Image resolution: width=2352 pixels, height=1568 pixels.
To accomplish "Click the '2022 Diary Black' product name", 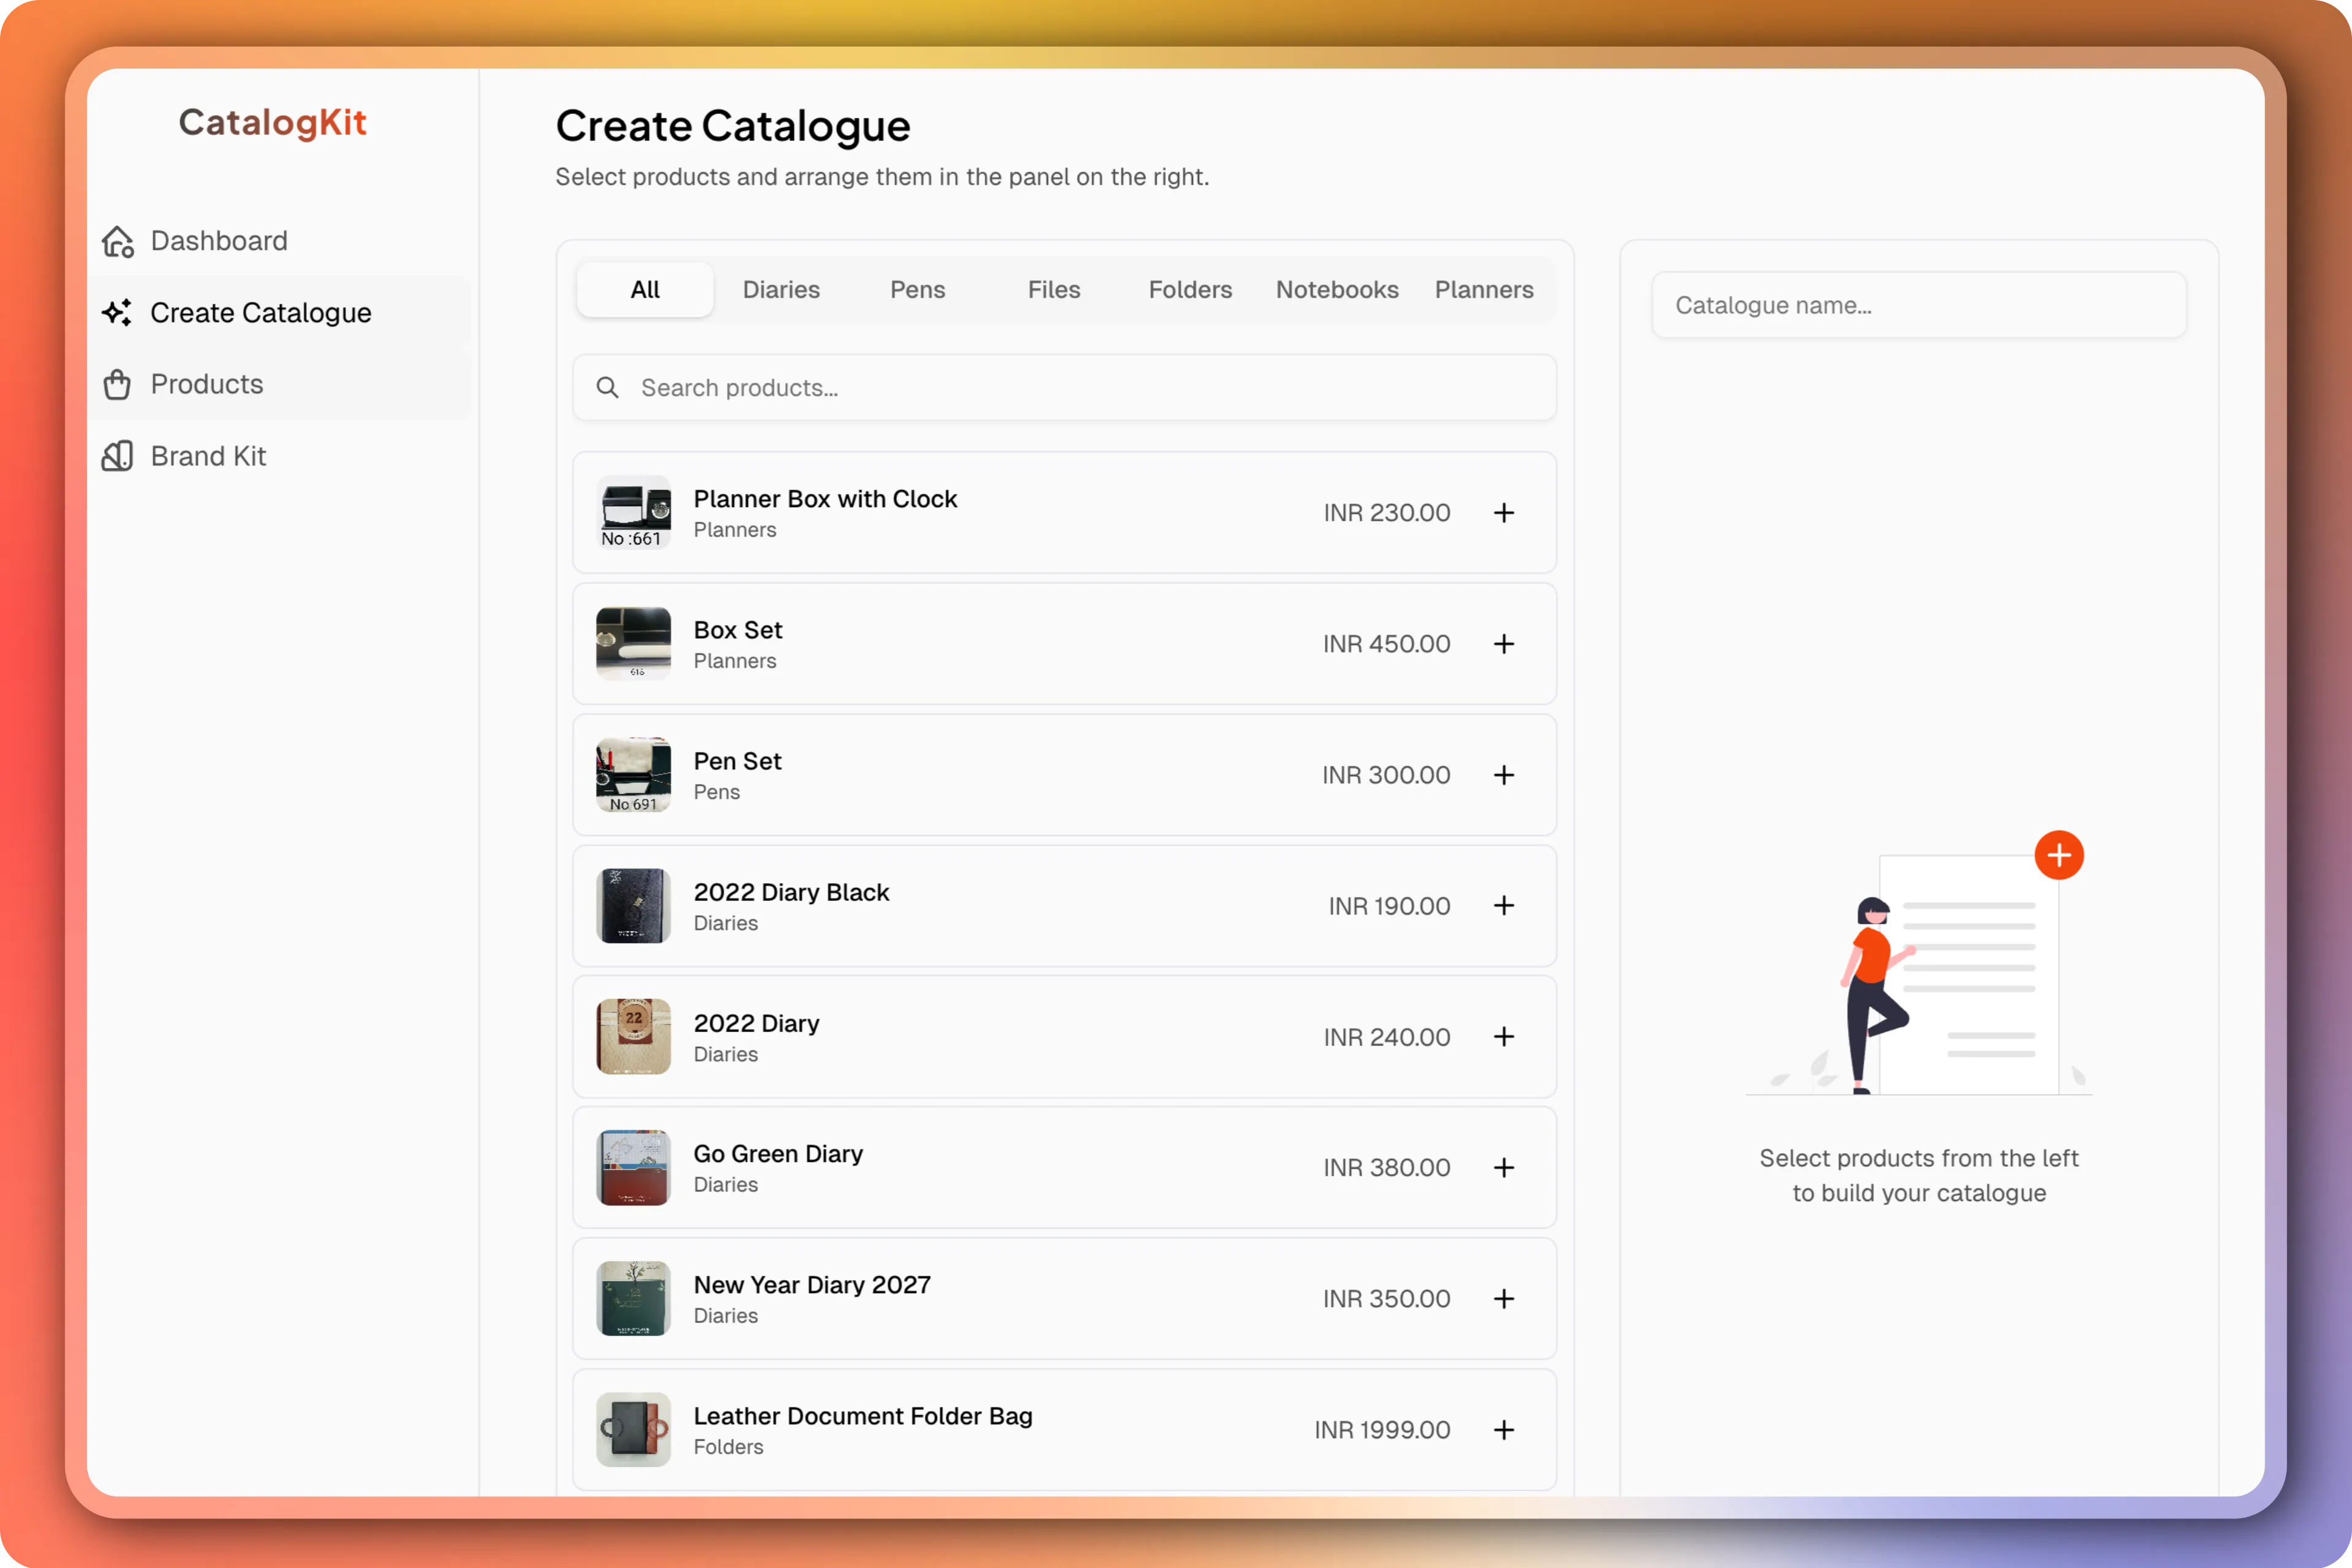I will pyautogui.click(x=791, y=892).
